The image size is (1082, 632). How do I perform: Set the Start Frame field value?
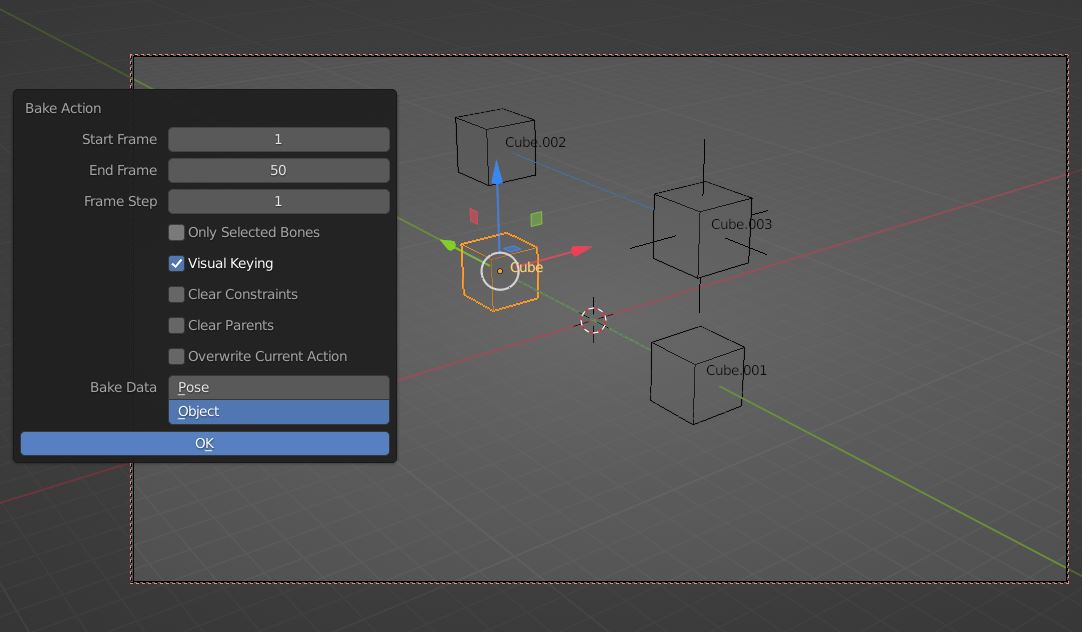tap(278, 139)
